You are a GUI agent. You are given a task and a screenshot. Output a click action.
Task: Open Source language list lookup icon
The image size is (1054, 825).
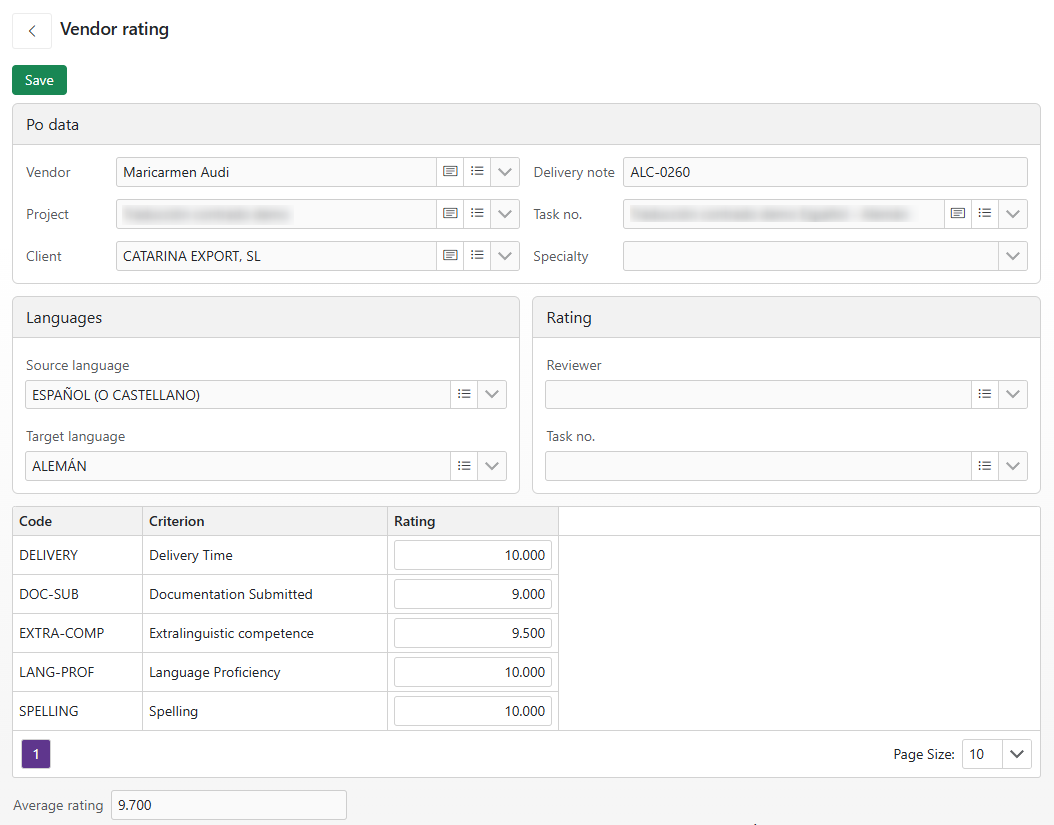click(x=464, y=394)
